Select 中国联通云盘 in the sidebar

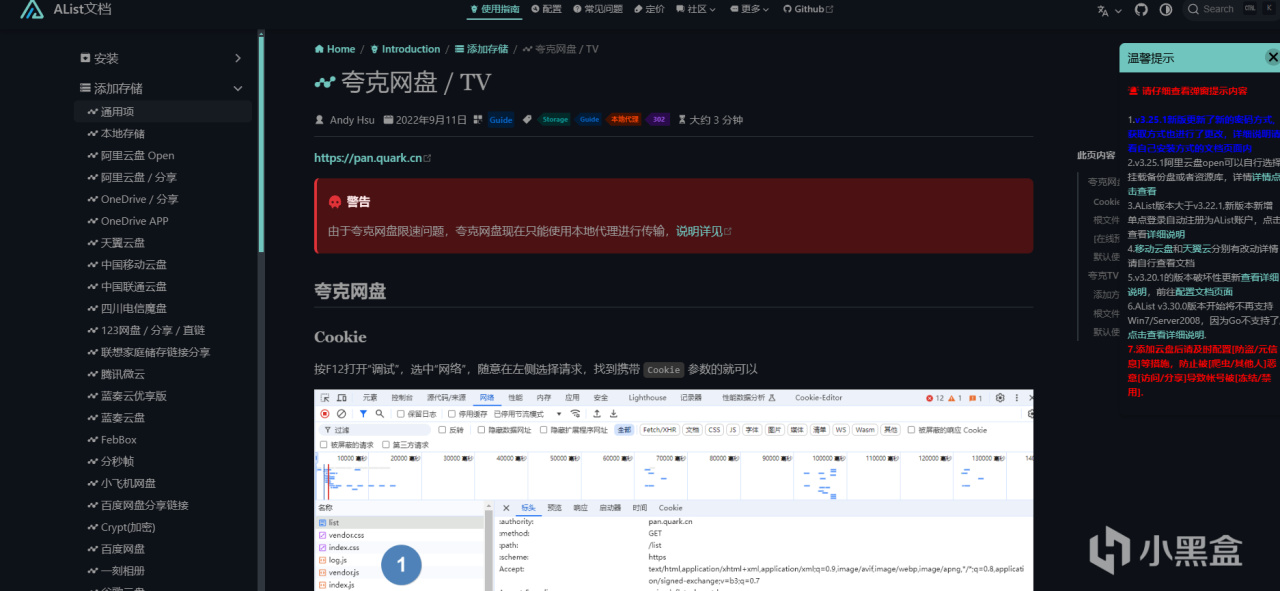162,287
